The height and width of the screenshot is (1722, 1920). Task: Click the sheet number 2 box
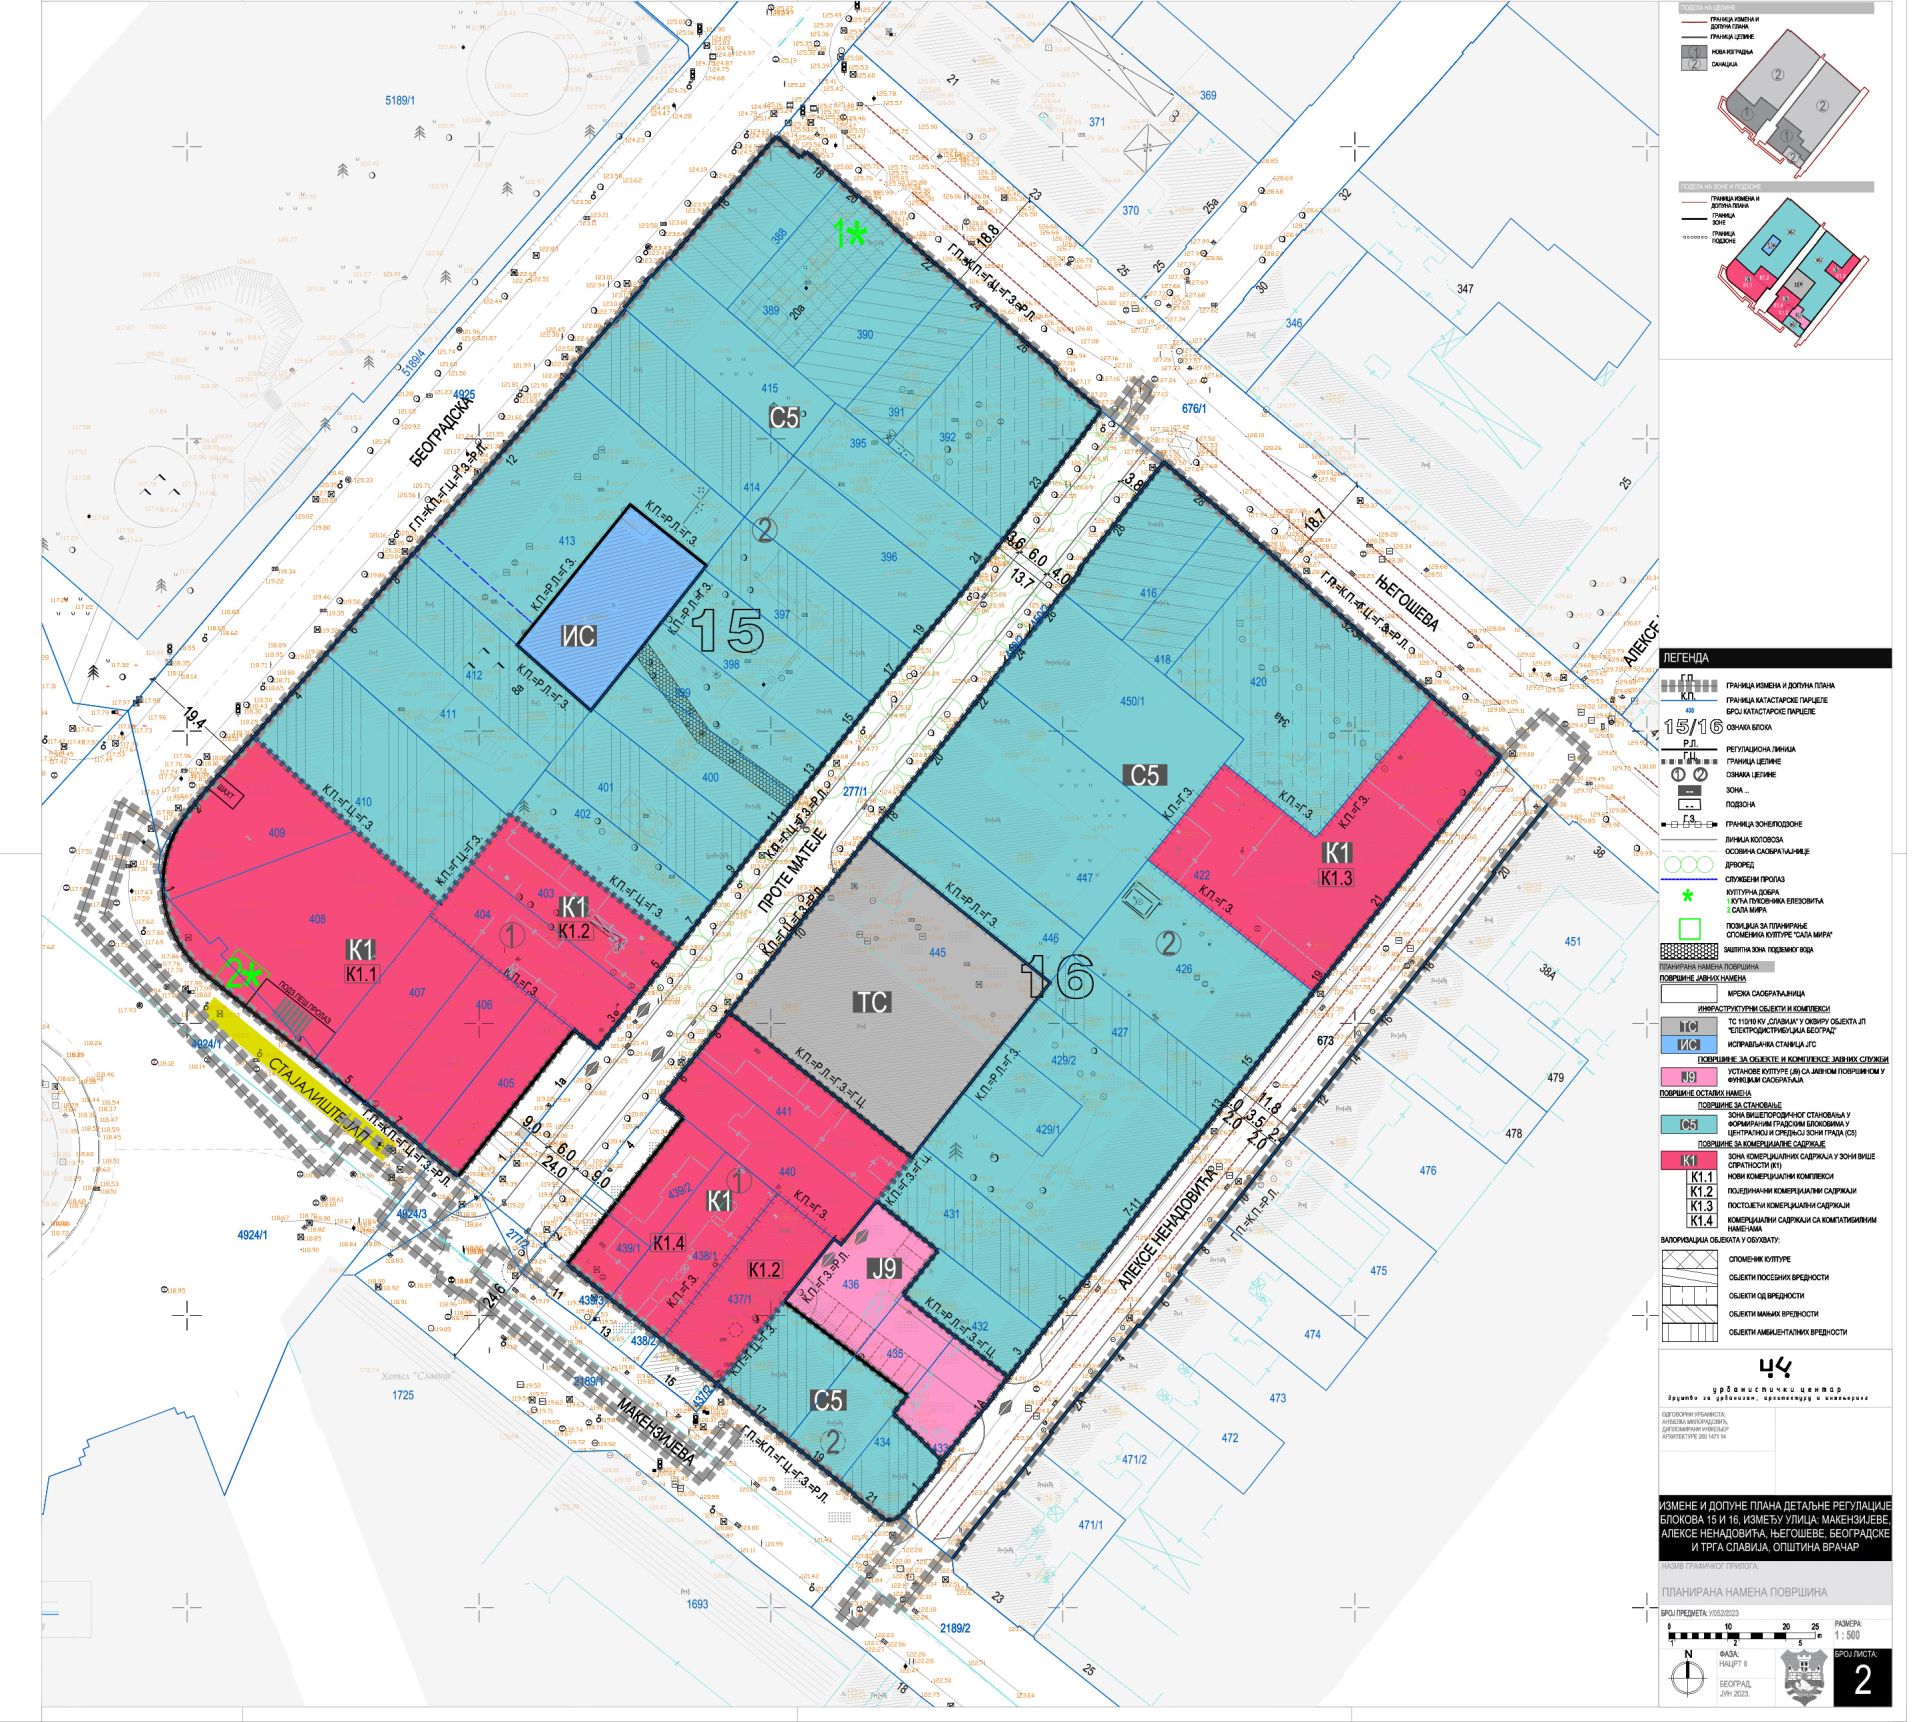tap(1862, 1680)
